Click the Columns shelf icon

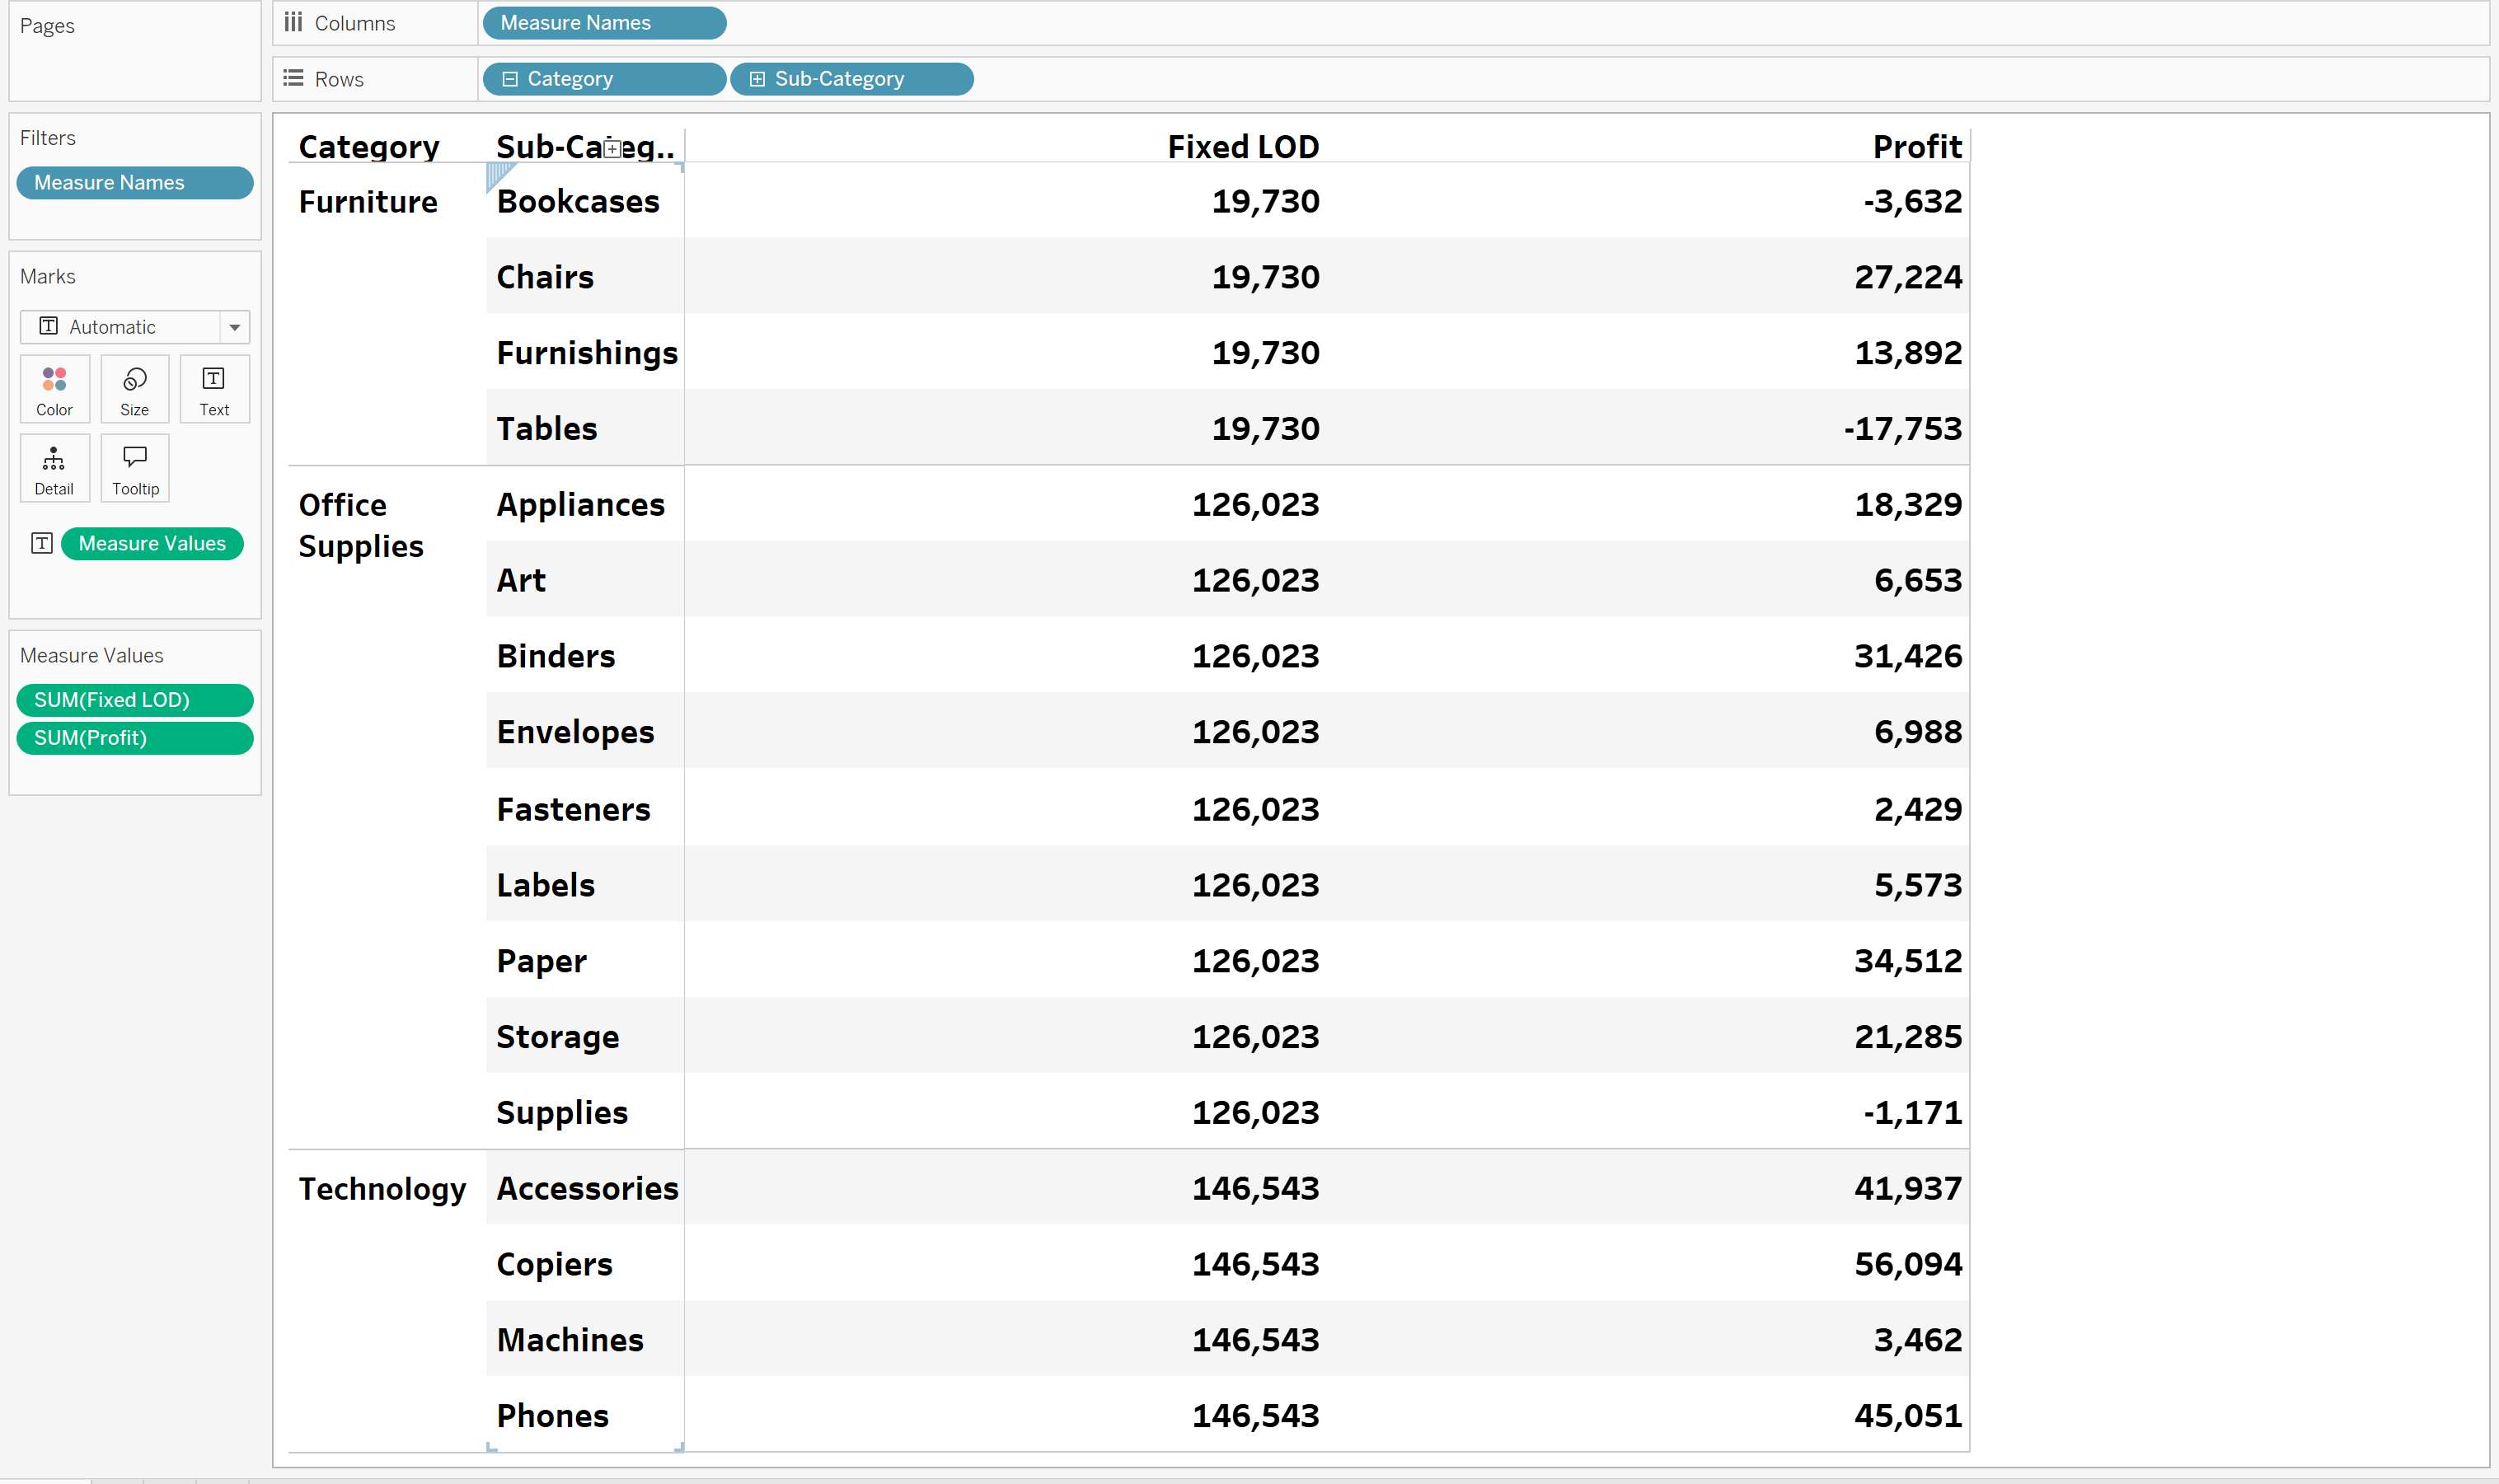(x=293, y=22)
